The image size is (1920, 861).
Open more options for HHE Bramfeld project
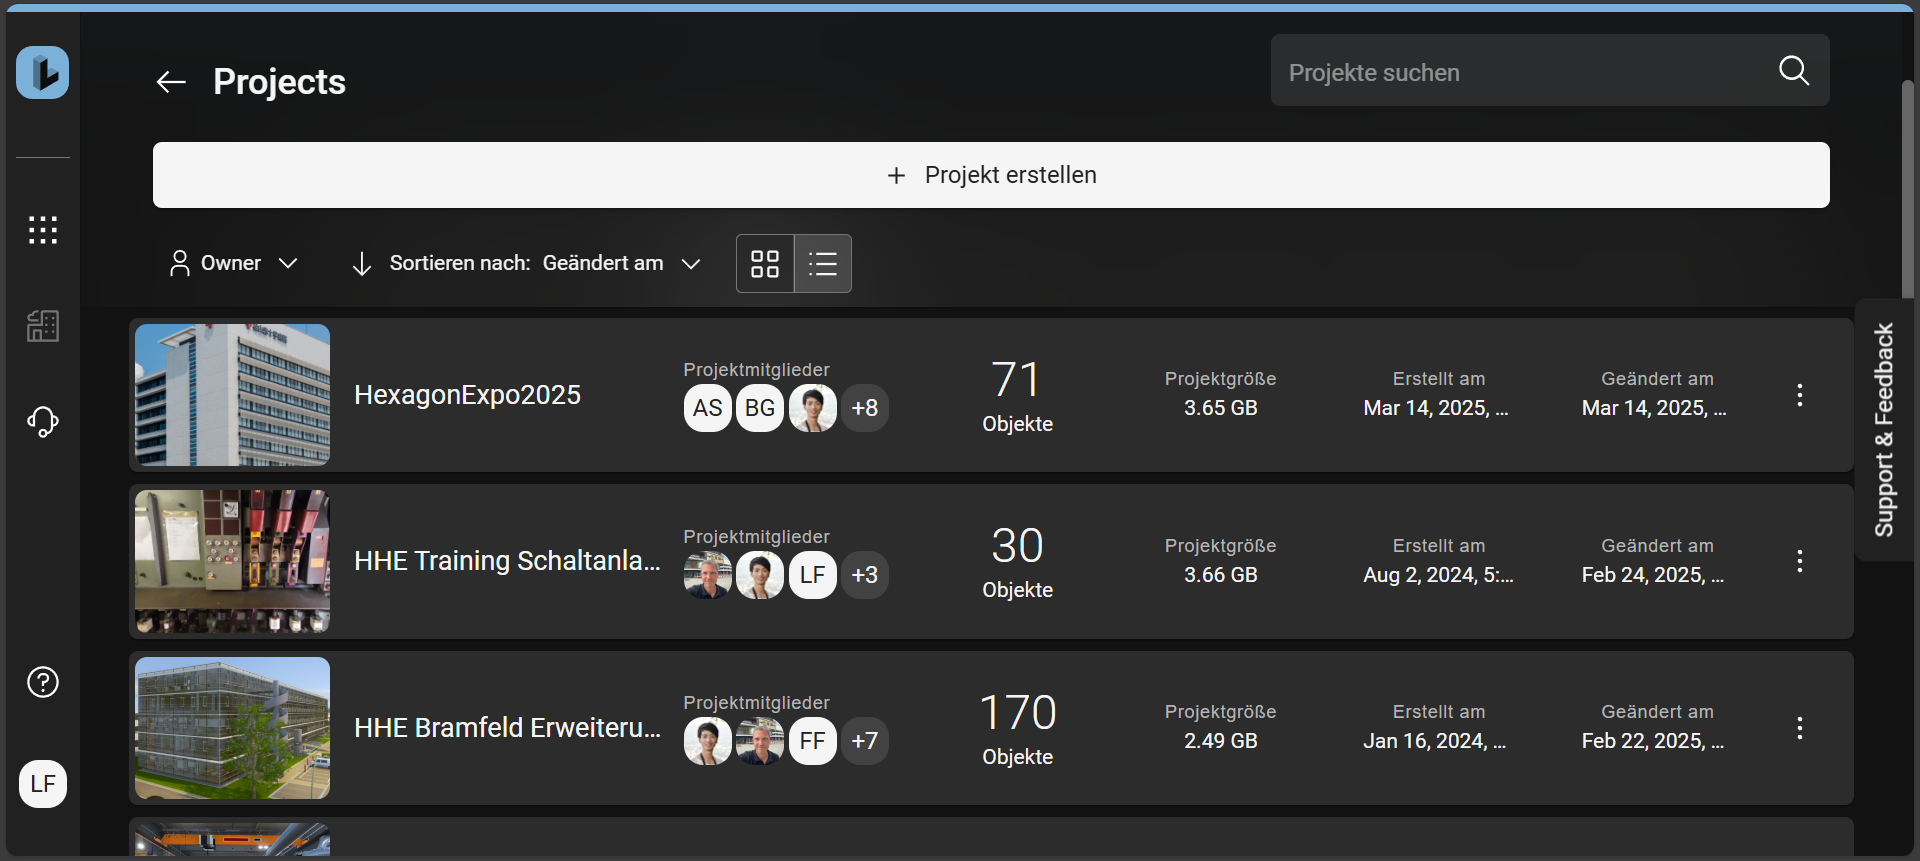(1799, 728)
